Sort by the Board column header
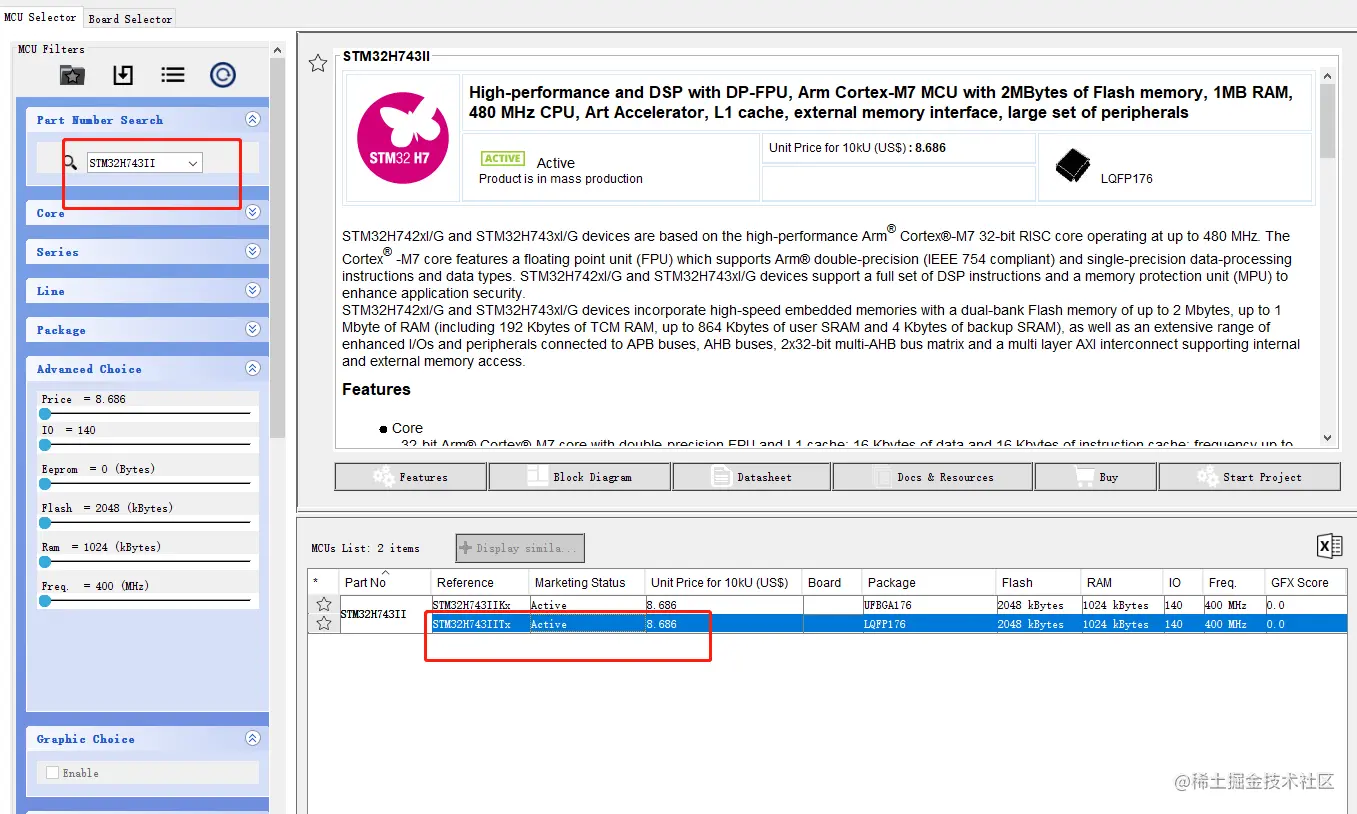 pyautogui.click(x=832, y=582)
